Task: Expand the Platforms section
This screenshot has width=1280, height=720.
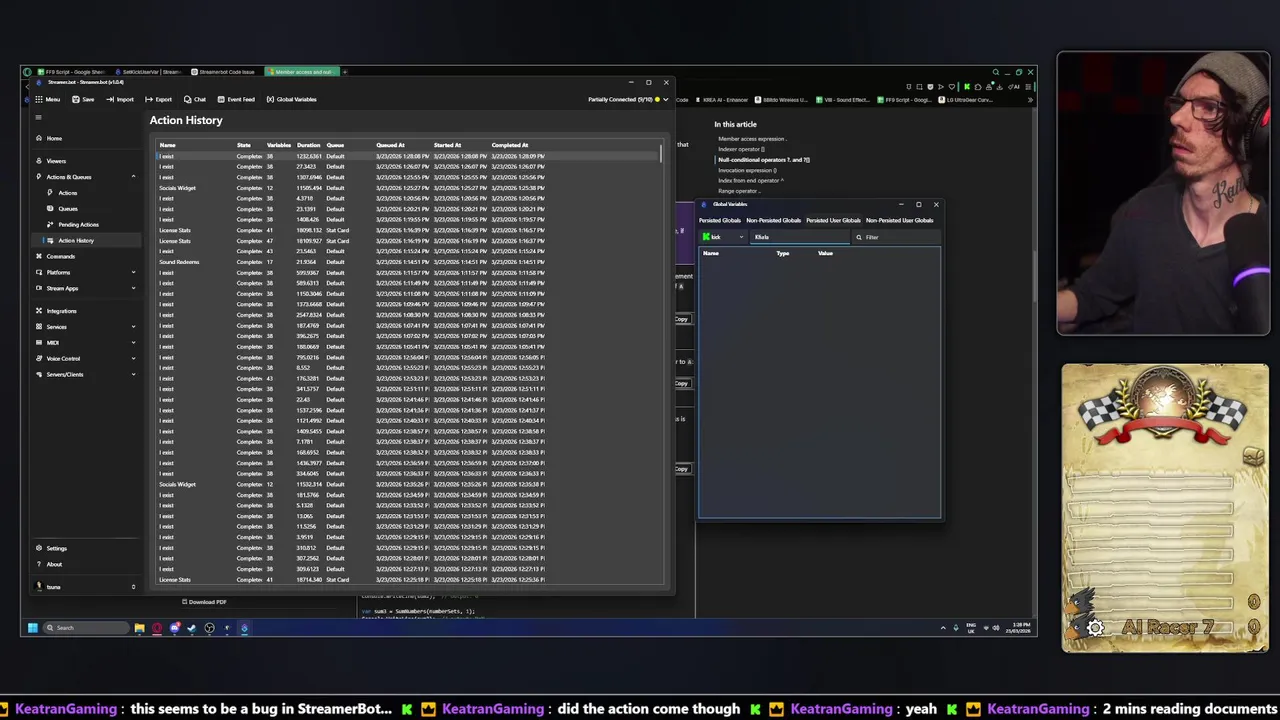Action: coord(85,272)
